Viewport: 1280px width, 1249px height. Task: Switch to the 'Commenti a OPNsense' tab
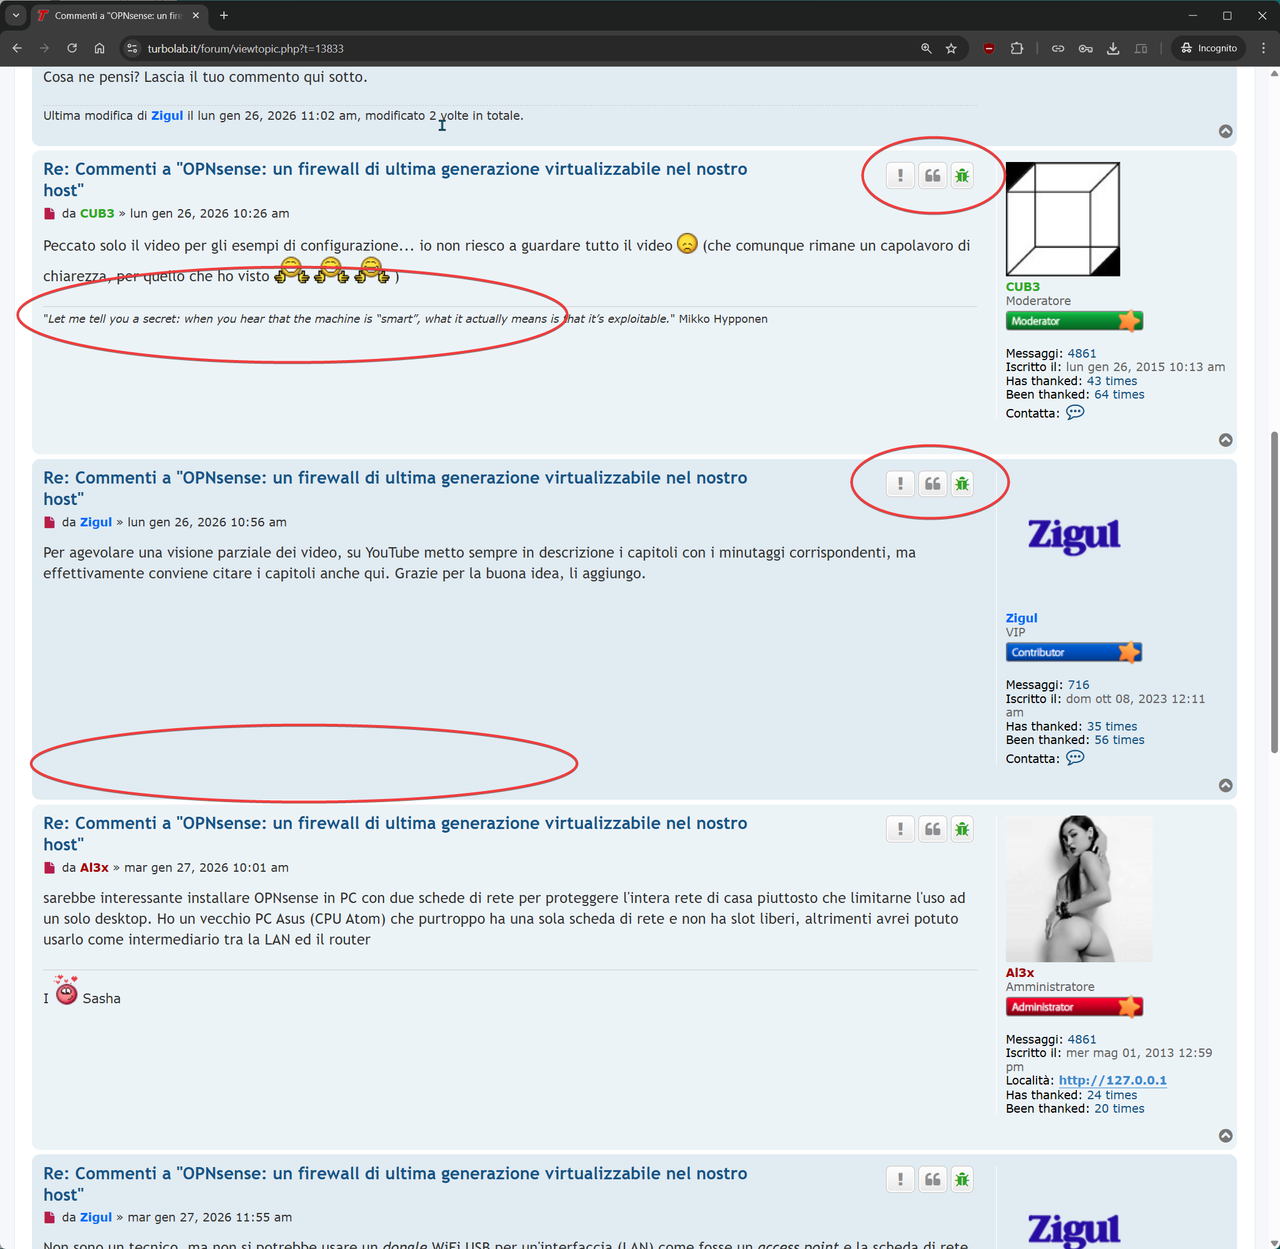point(118,15)
